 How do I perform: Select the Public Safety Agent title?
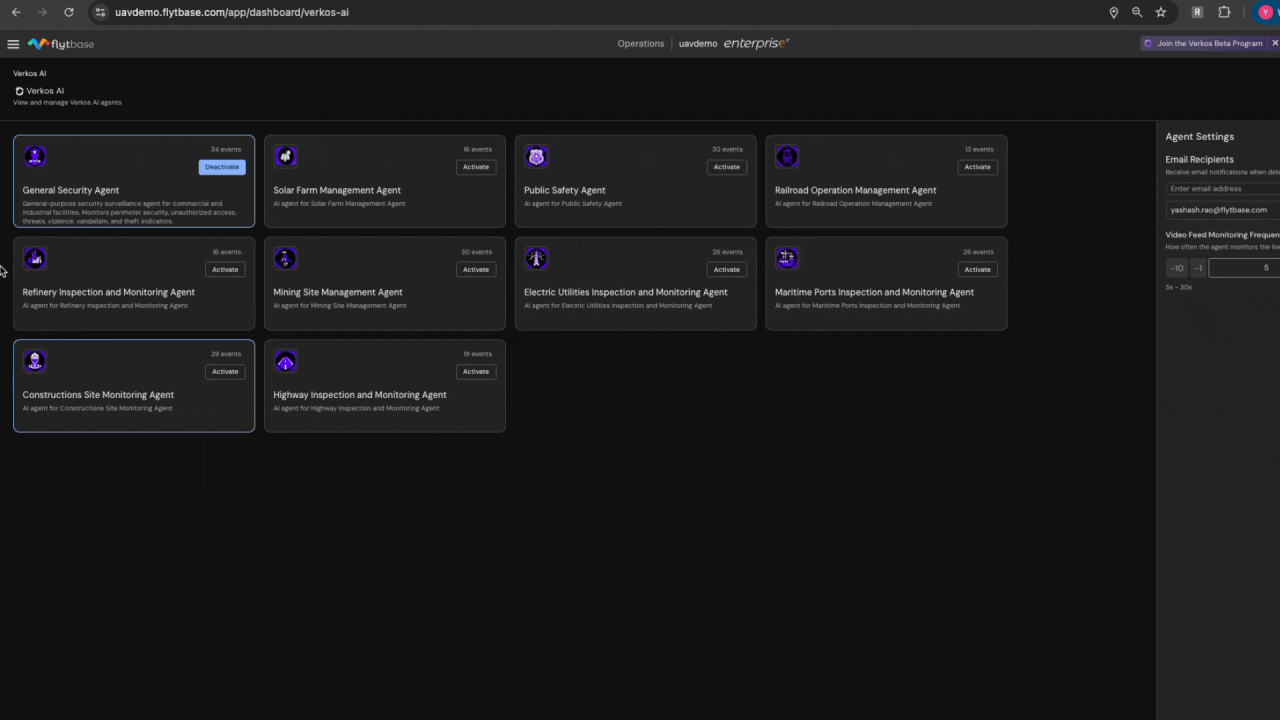tap(565, 190)
